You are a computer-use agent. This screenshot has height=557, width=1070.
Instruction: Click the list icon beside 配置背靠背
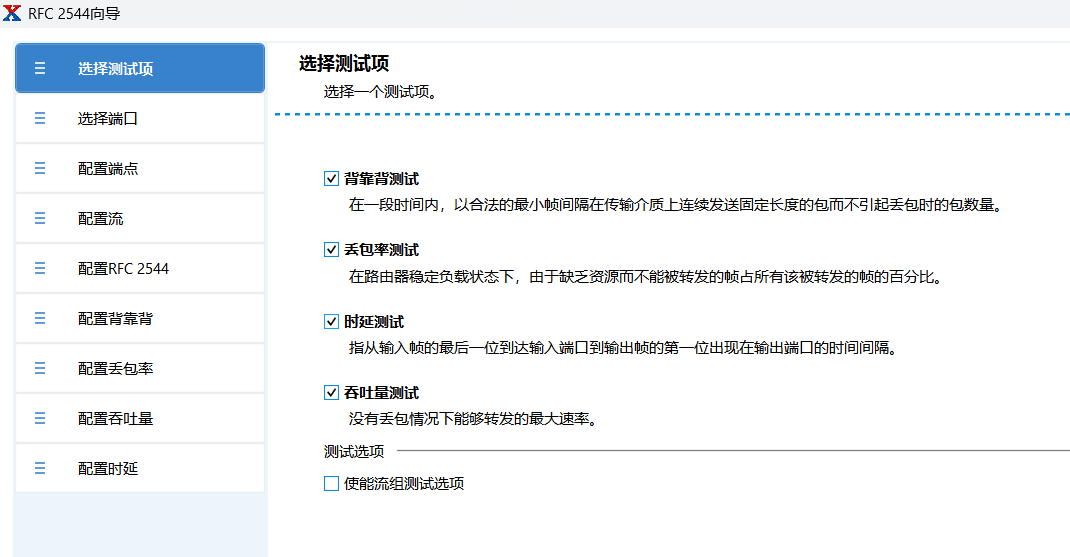pos(40,318)
